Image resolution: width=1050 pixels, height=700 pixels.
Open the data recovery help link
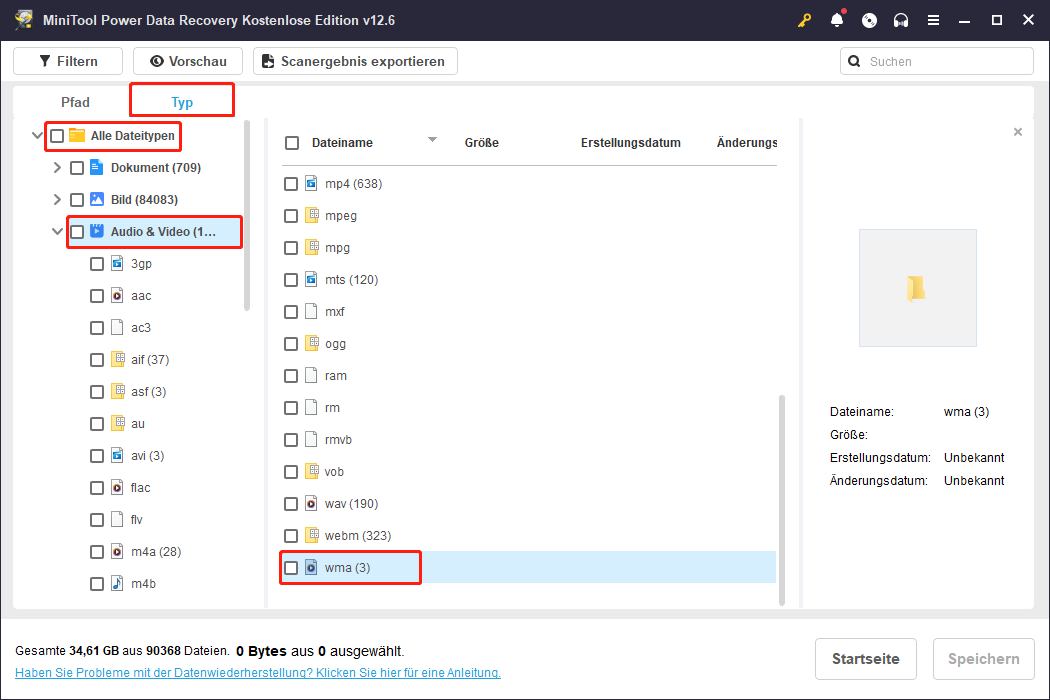[257, 673]
